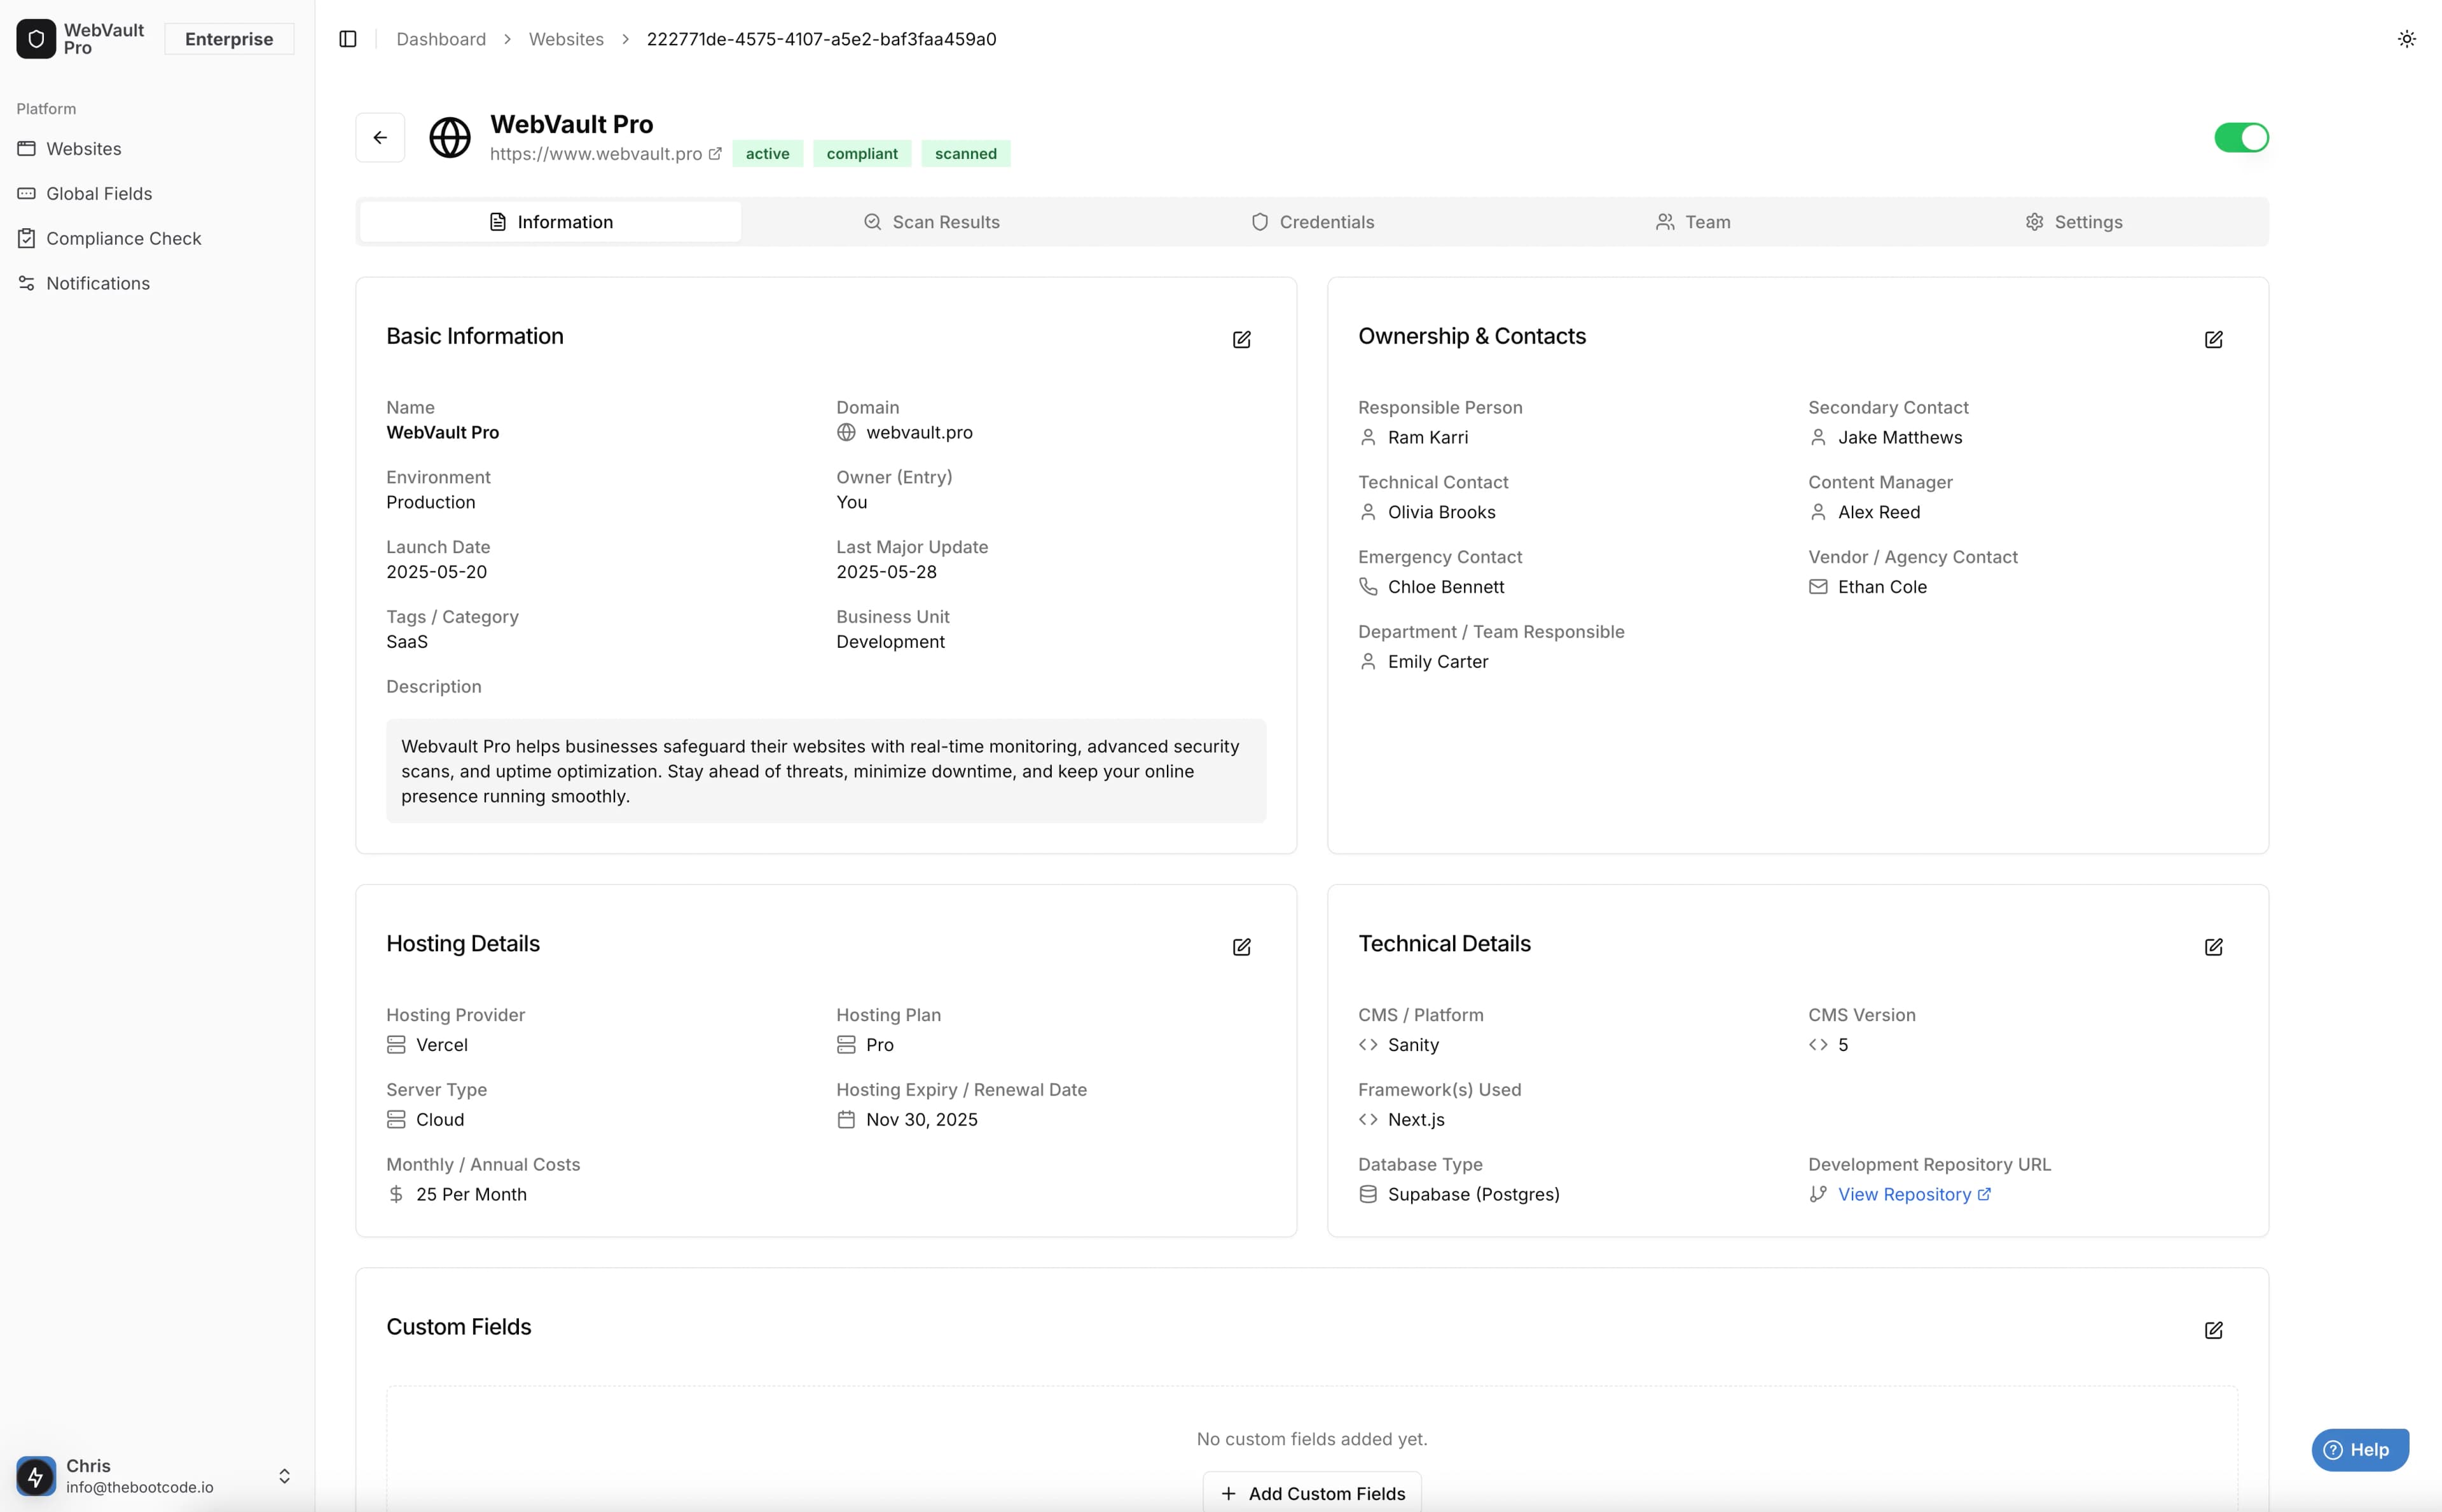This screenshot has width=2442, height=1512.
Task: Click the Add Custom Fields button
Action: 1312,1492
